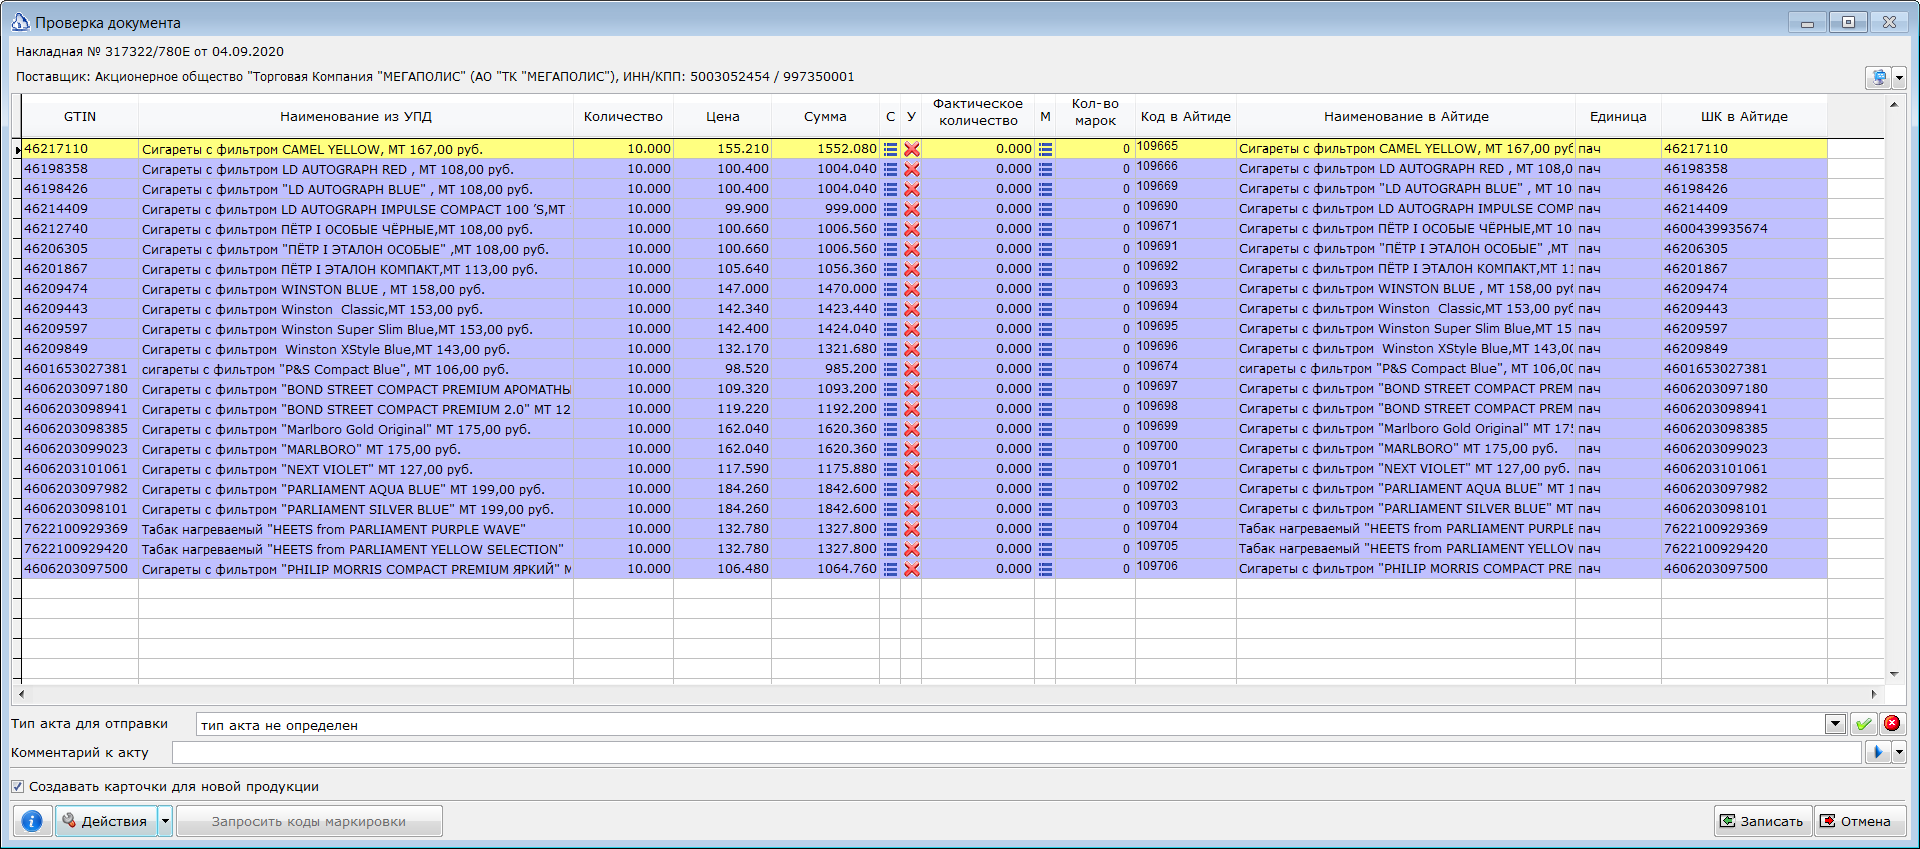Open the M marks icon in row GTIN 4606203099023
1920x849 pixels.
(1045, 449)
